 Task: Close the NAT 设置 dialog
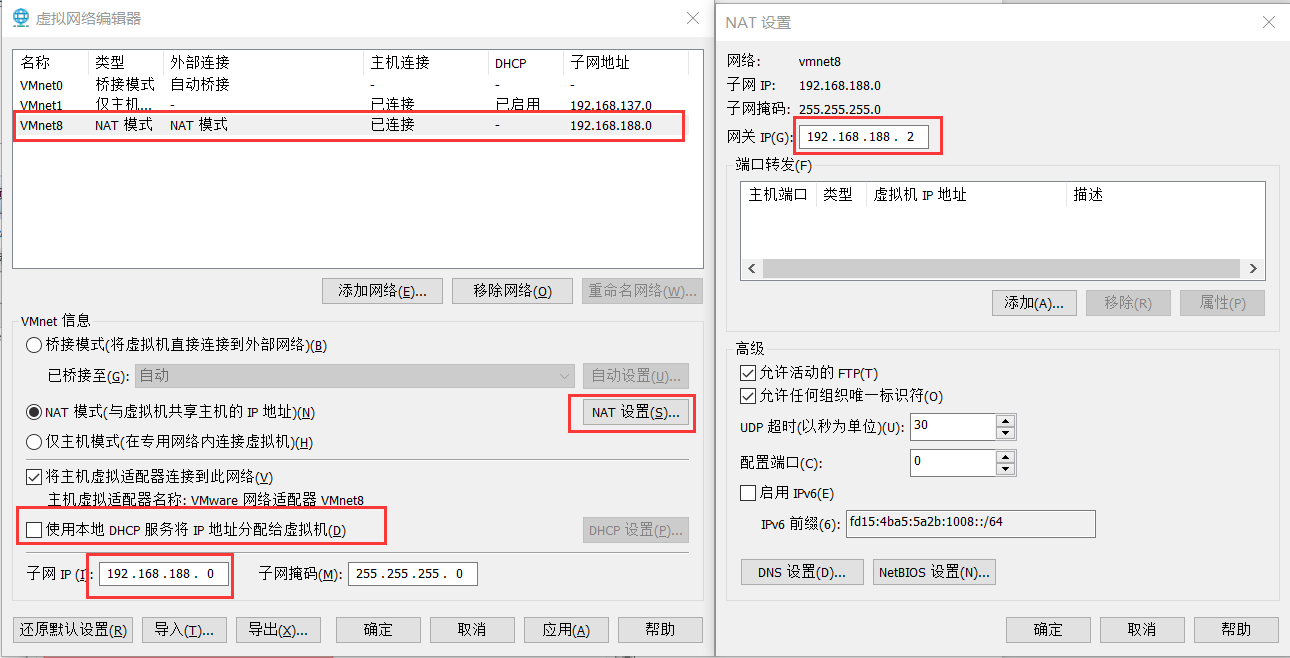pyautogui.click(x=1268, y=22)
